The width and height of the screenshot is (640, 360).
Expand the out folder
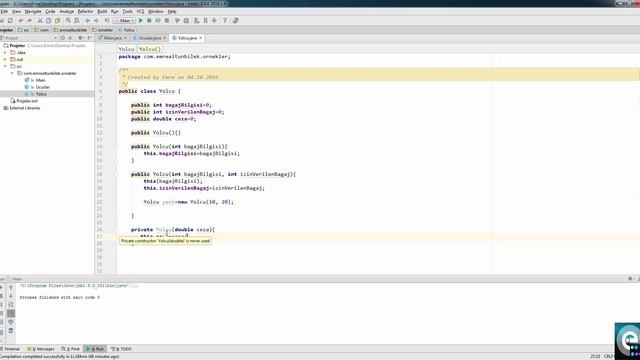click(5, 60)
